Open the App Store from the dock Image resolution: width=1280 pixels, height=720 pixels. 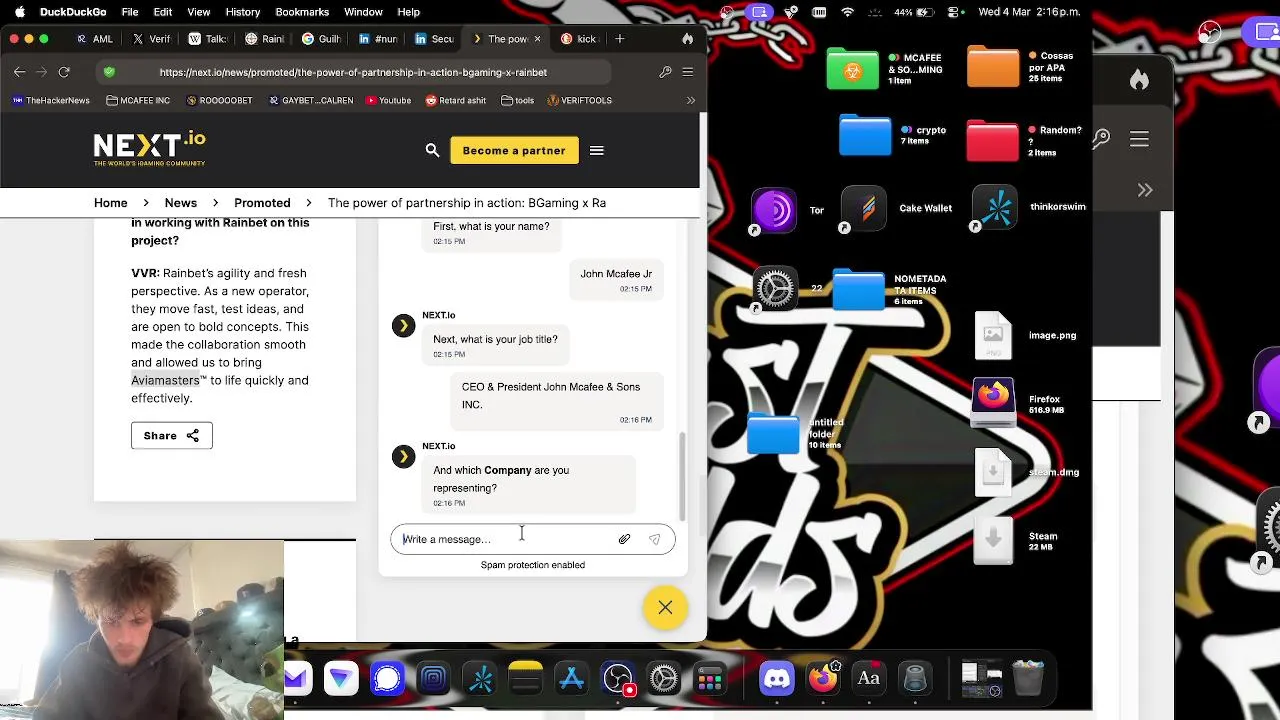coord(571,679)
